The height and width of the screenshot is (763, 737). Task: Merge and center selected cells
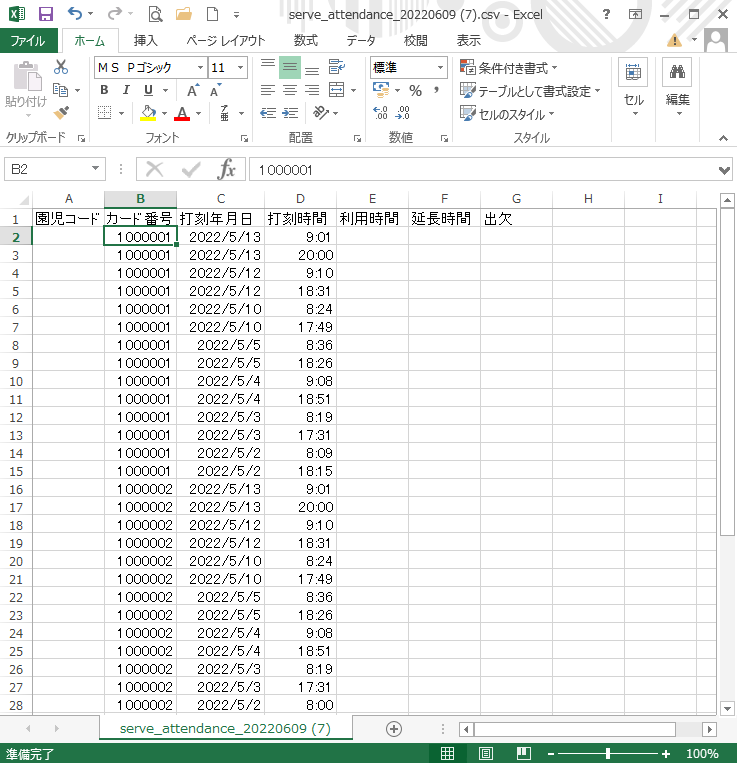[337, 90]
